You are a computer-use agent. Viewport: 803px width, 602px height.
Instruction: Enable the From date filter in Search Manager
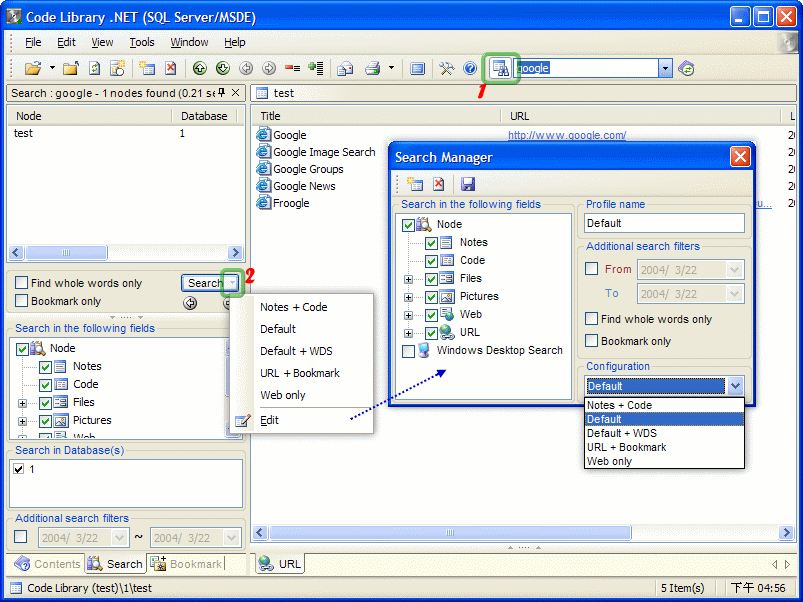[591, 269]
